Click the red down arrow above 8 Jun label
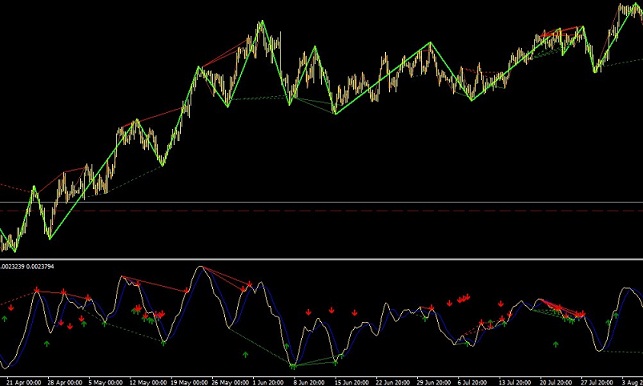The image size is (643, 386). pyautogui.click(x=308, y=312)
